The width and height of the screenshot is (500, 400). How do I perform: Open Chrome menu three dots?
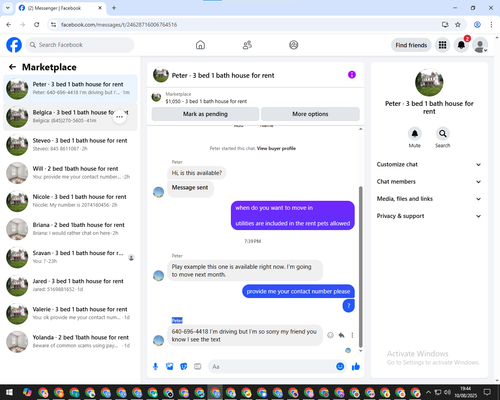[x=491, y=25]
